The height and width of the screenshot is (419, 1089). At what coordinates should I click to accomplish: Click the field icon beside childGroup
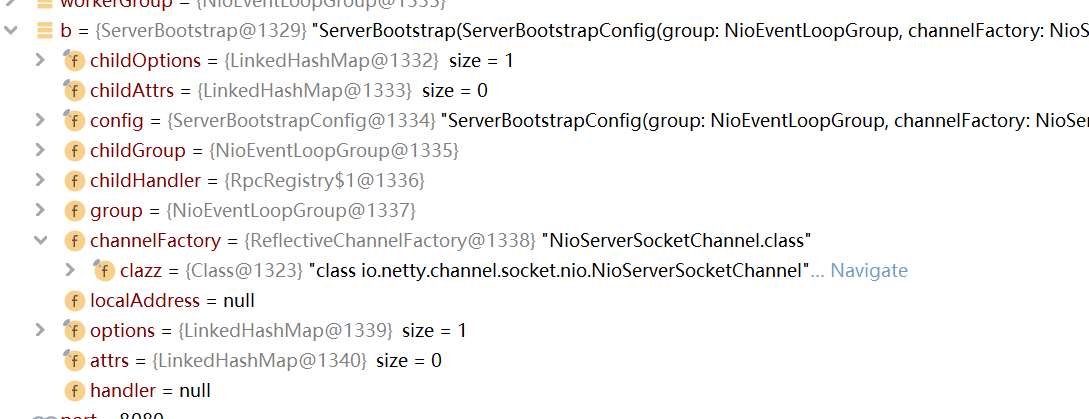point(74,150)
